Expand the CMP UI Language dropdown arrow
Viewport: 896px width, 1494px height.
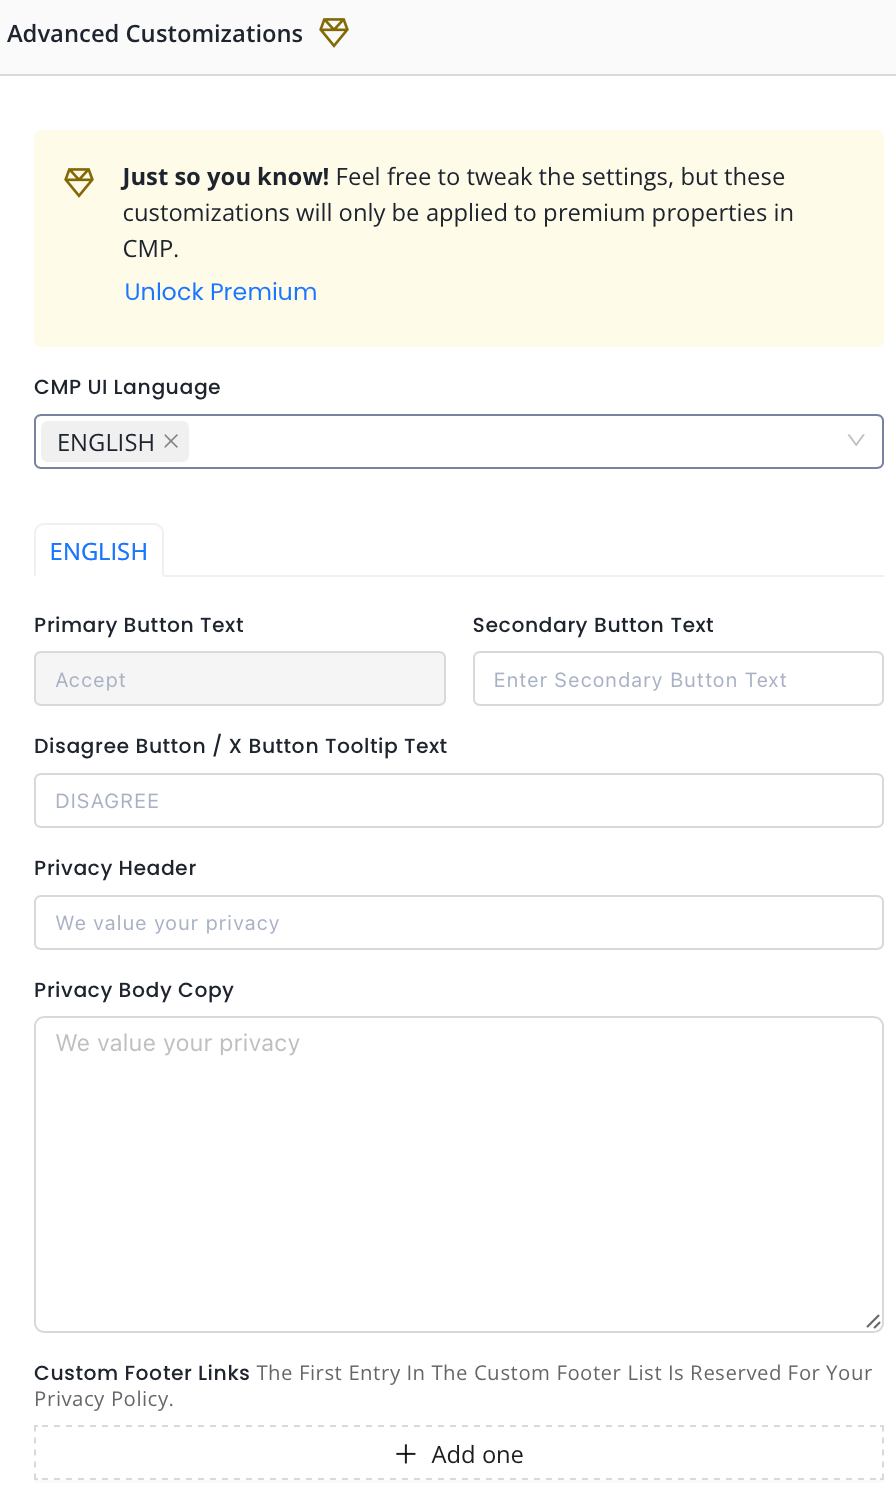click(x=856, y=441)
